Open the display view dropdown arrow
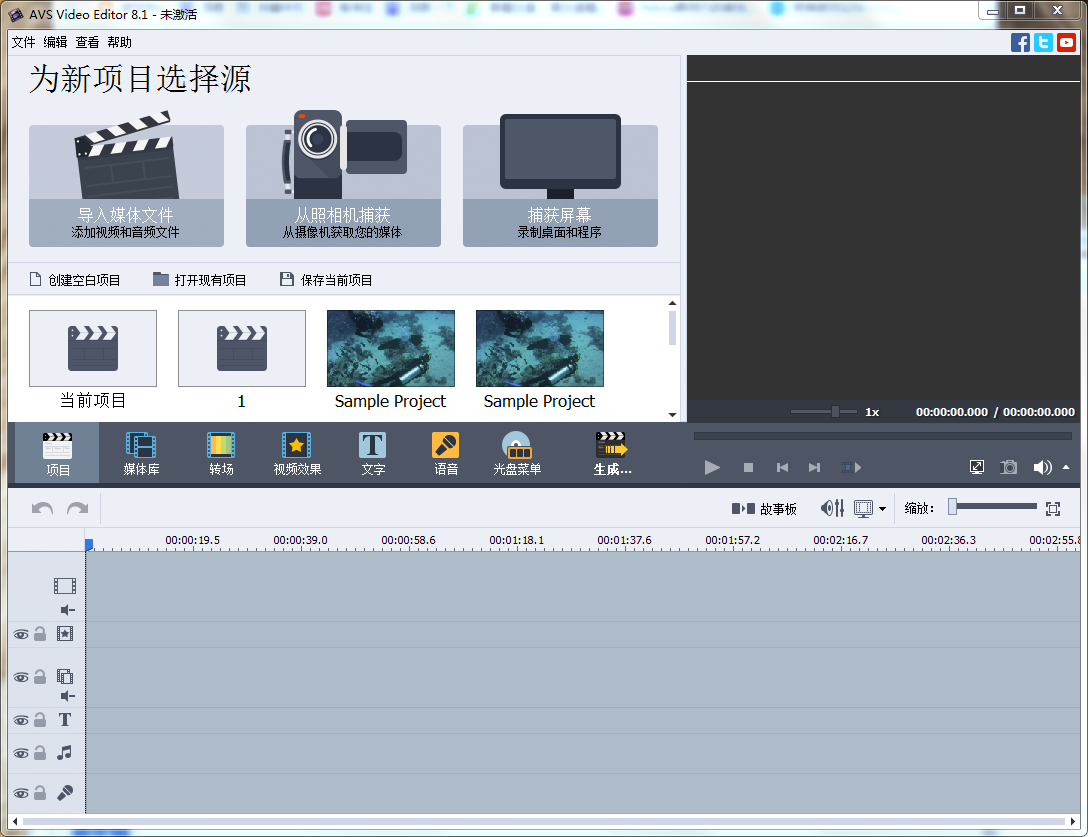The height and width of the screenshot is (837, 1088). (x=883, y=509)
